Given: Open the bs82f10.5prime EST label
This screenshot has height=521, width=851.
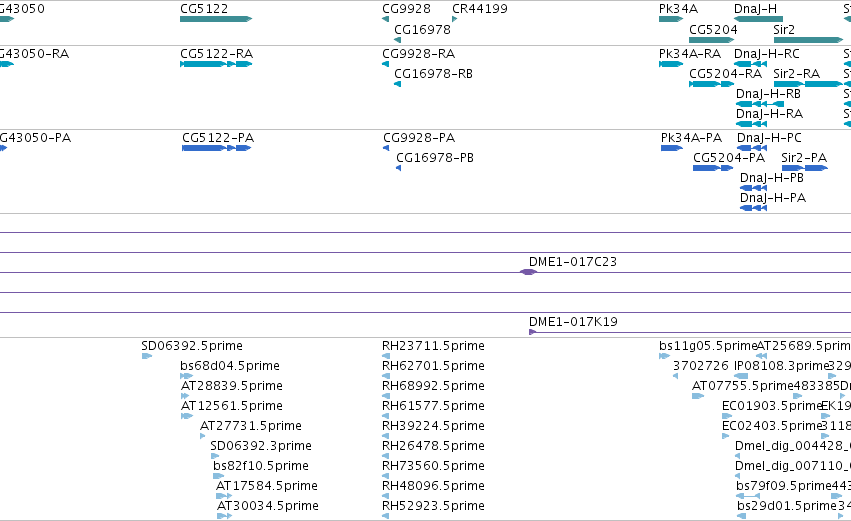Looking at the screenshot, I should tap(261, 466).
